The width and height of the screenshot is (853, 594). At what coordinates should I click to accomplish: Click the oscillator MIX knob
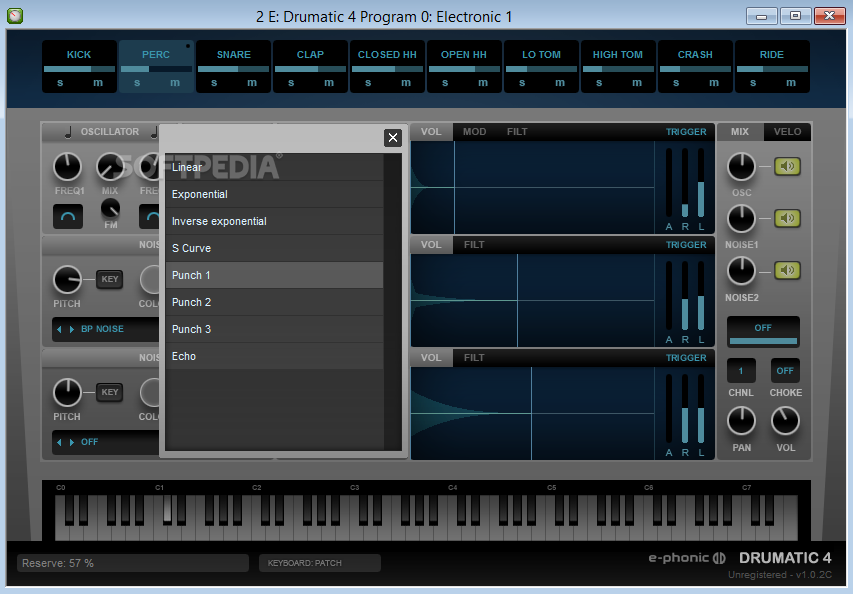click(110, 166)
